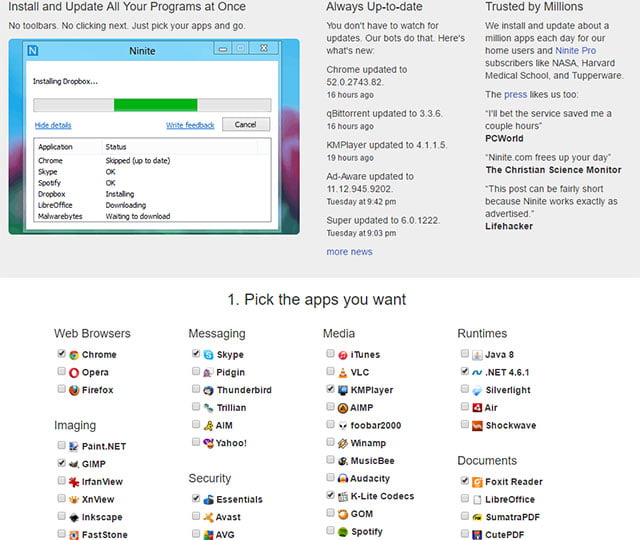Uncheck the KMPlayer checkbox
The image size is (640, 540).
tap(330, 390)
